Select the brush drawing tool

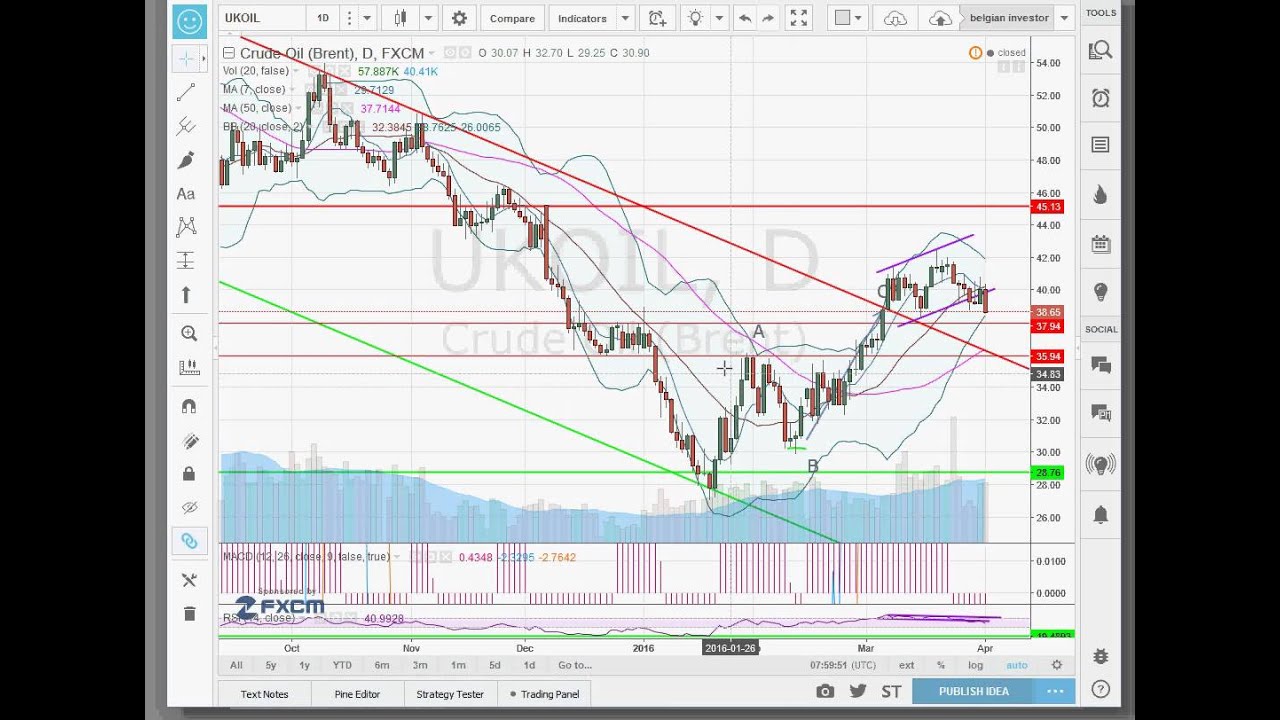coord(186,160)
